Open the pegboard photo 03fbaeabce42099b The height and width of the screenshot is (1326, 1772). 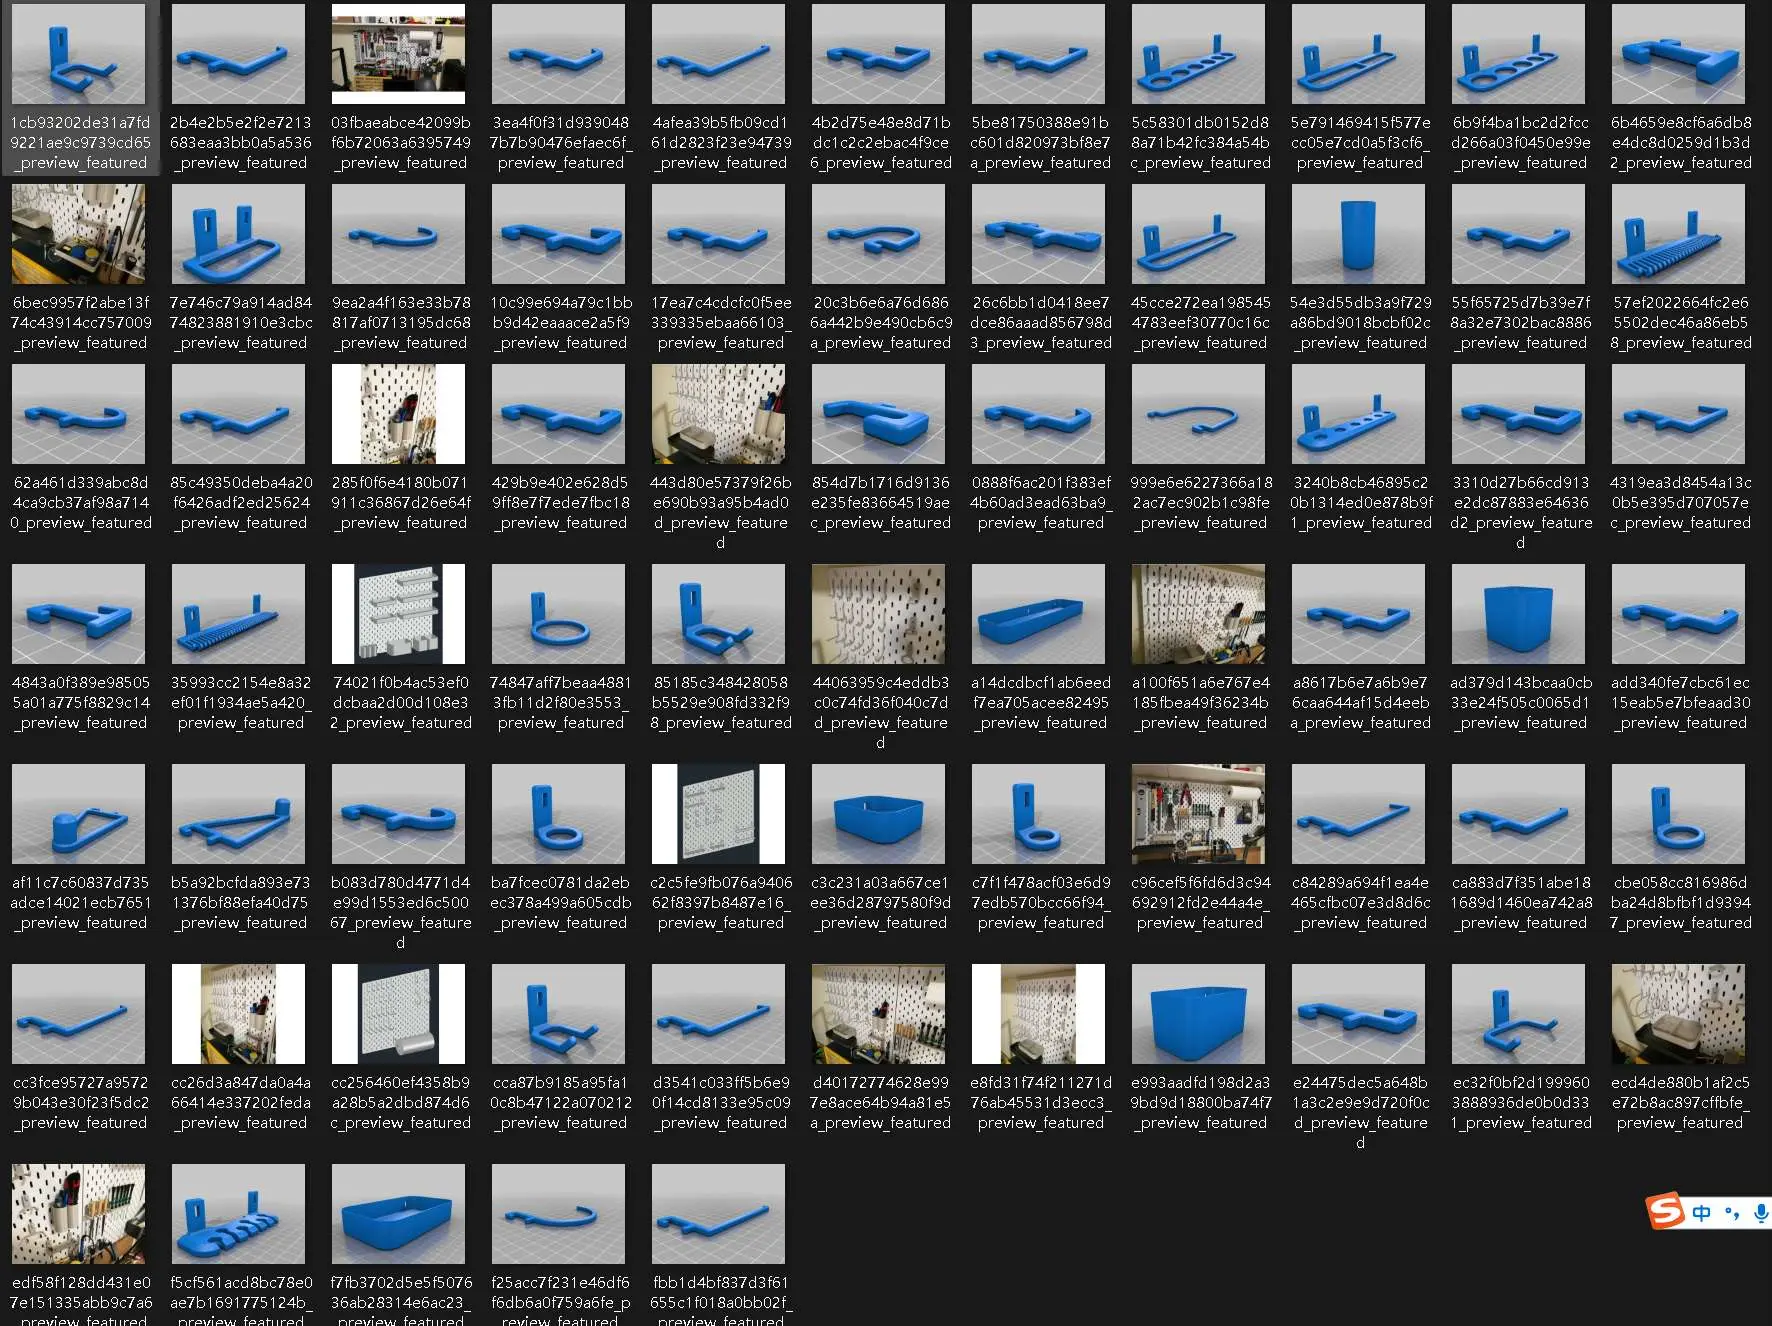click(398, 55)
